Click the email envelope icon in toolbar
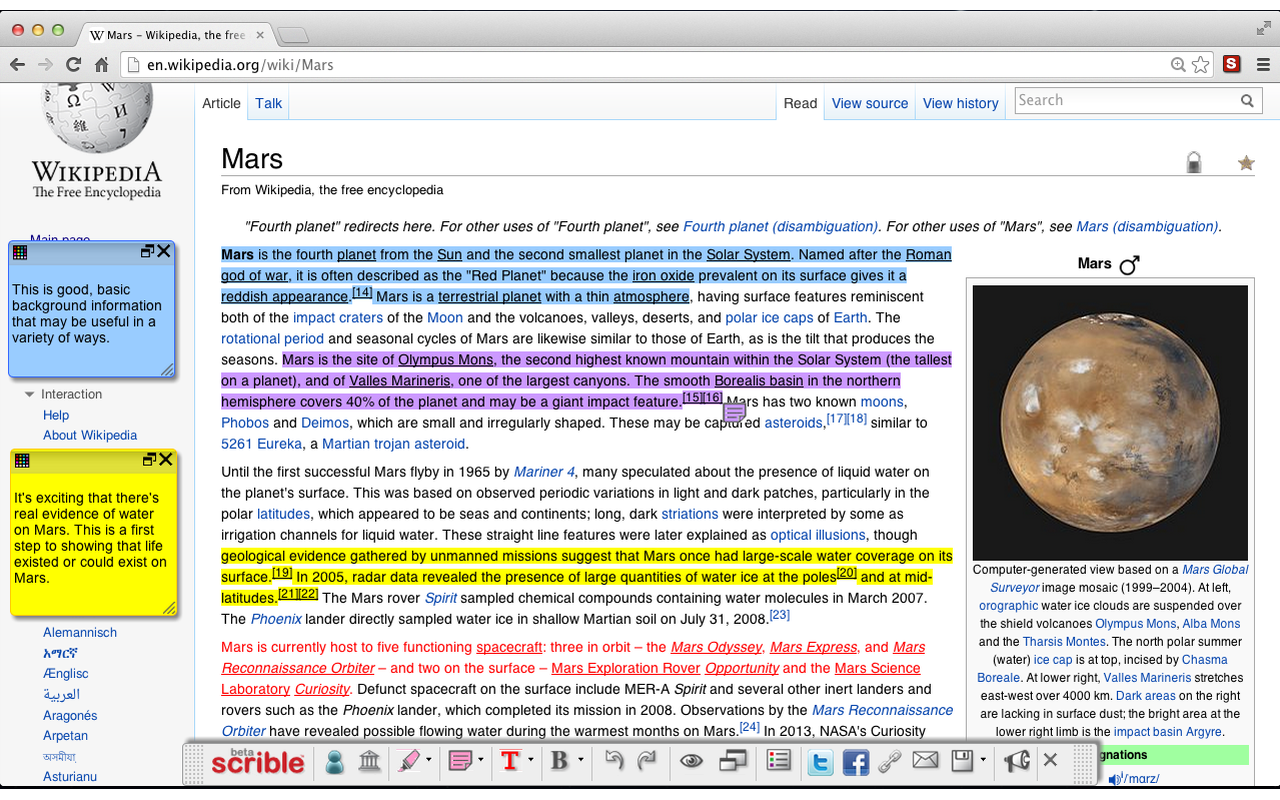The height and width of the screenshot is (800, 1280). click(925, 761)
